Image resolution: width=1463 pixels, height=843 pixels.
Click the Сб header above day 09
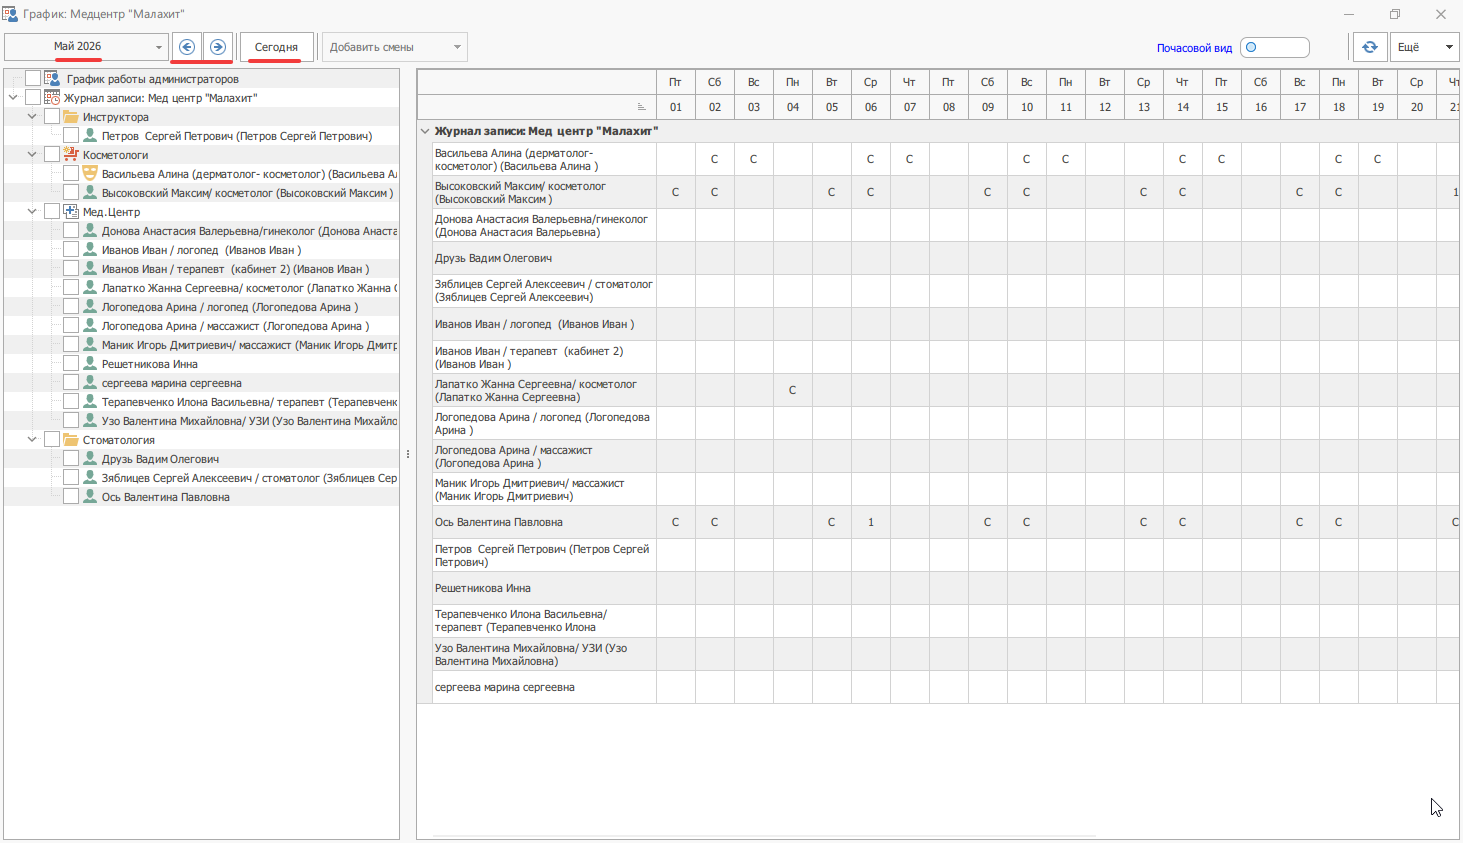[988, 82]
